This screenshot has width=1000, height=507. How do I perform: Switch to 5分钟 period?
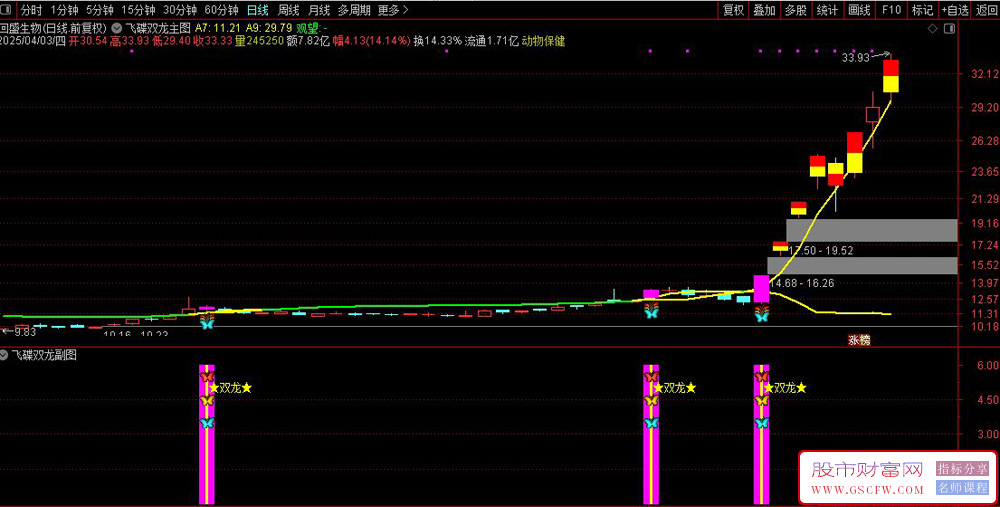100,10
